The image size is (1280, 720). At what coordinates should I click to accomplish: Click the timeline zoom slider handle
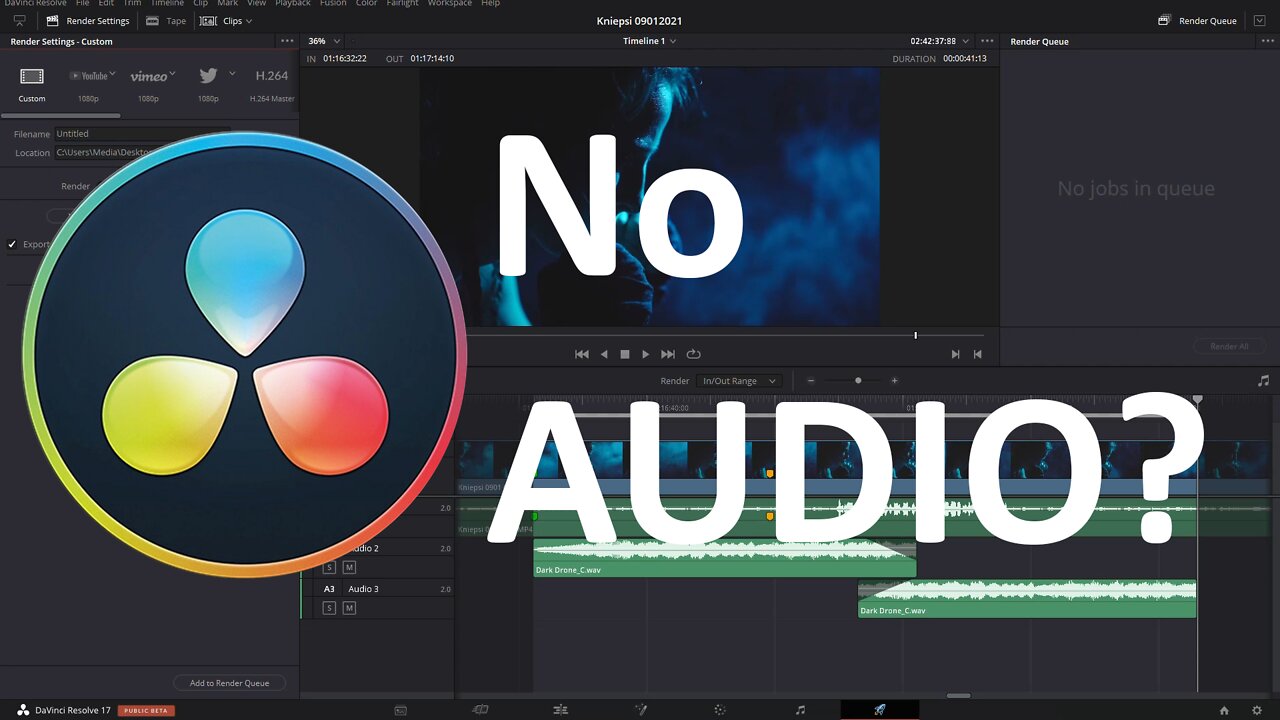point(857,381)
